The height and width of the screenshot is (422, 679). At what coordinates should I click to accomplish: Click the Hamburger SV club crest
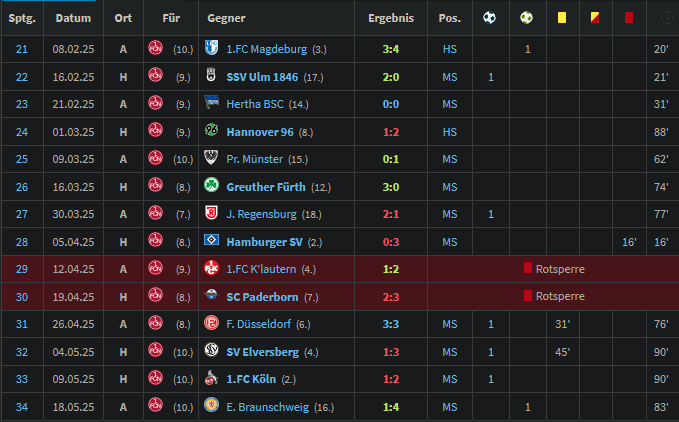click(x=213, y=241)
